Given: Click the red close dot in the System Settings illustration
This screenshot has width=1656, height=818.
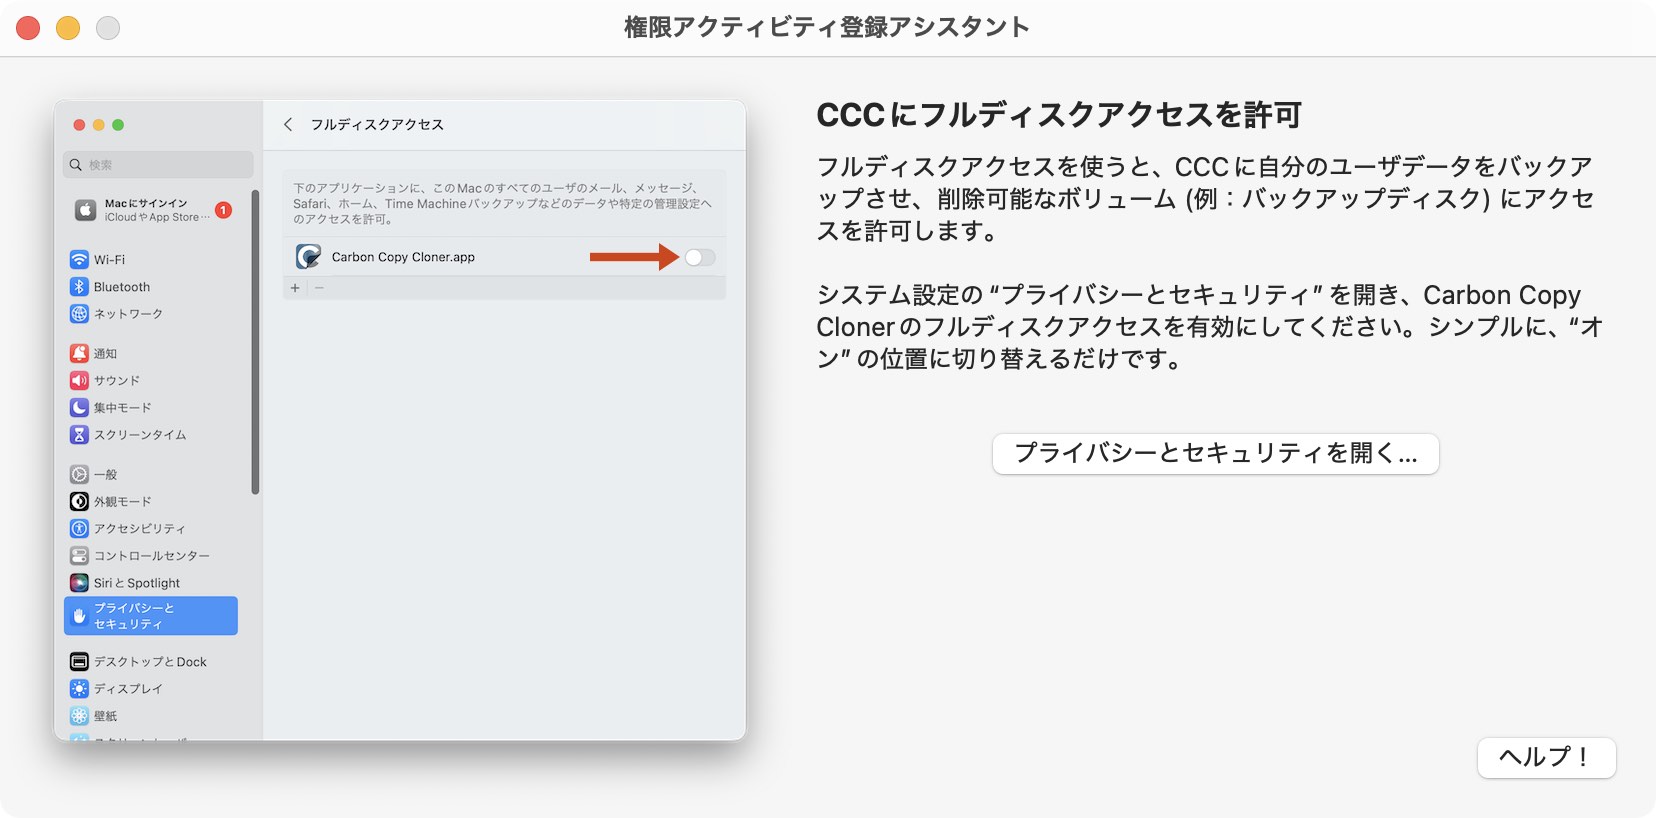Looking at the screenshot, I should [79, 125].
